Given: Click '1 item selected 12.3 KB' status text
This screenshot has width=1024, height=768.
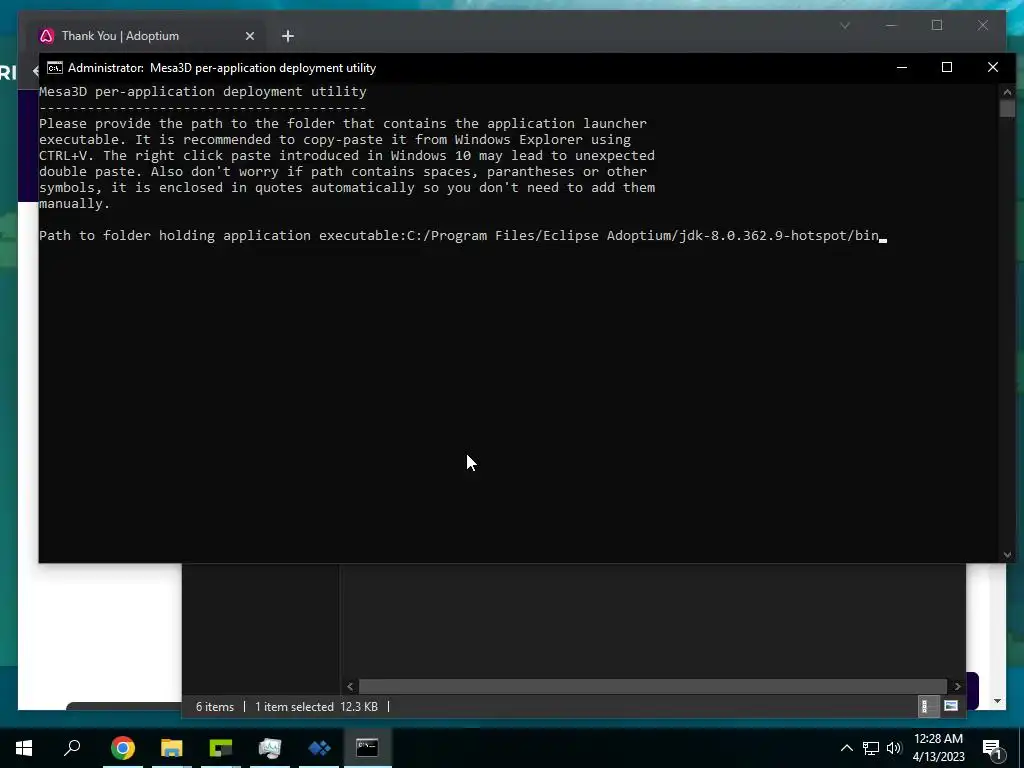Looking at the screenshot, I should click(x=317, y=707).
